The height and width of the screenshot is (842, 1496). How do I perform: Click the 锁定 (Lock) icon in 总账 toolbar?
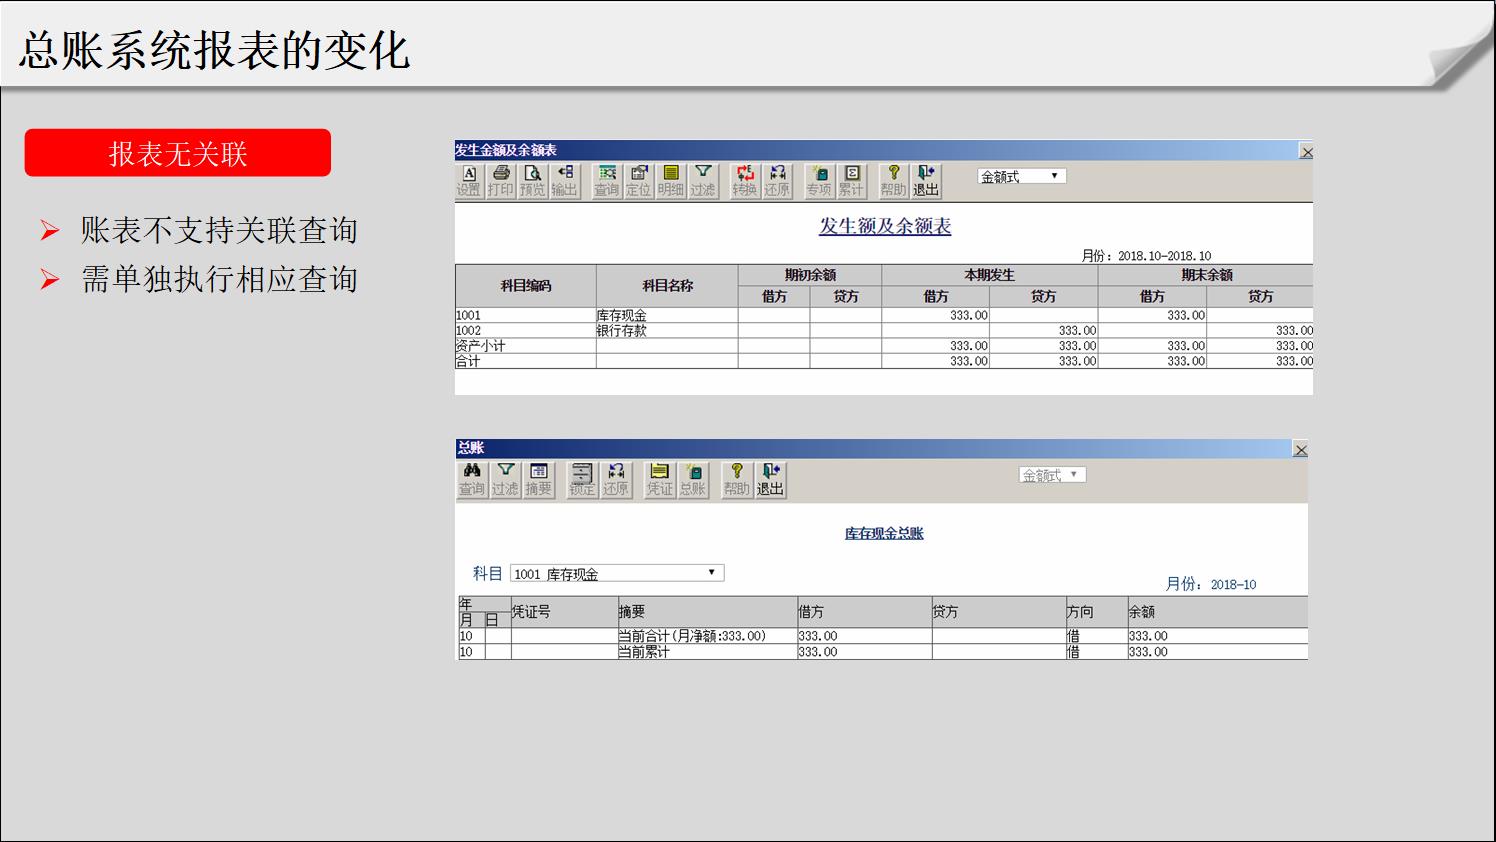582,480
